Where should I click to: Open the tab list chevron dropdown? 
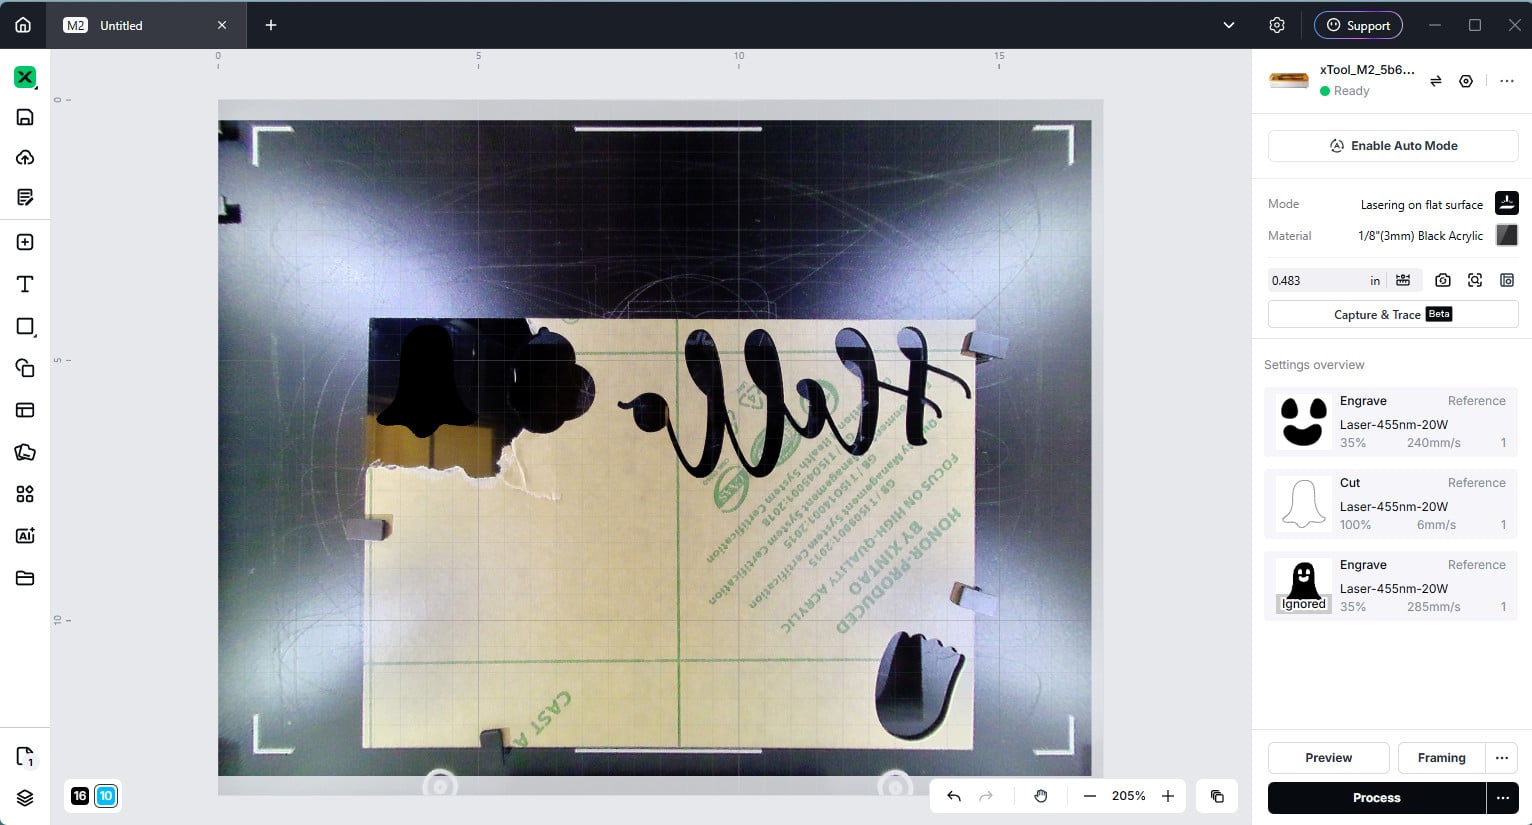1229,25
